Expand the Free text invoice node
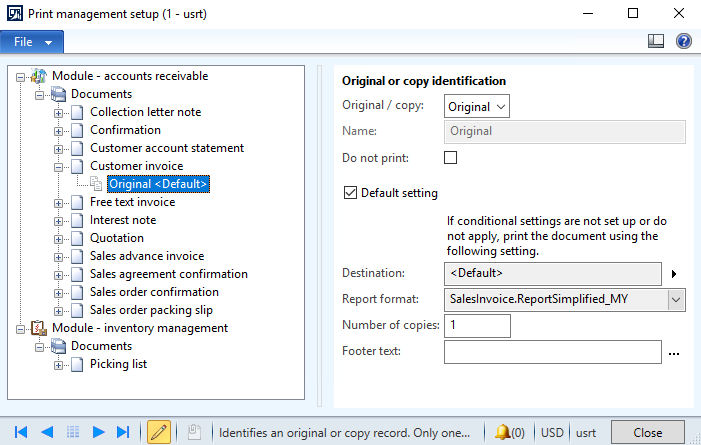Image resolution: width=701 pixels, height=445 pixels. point(58,203)
